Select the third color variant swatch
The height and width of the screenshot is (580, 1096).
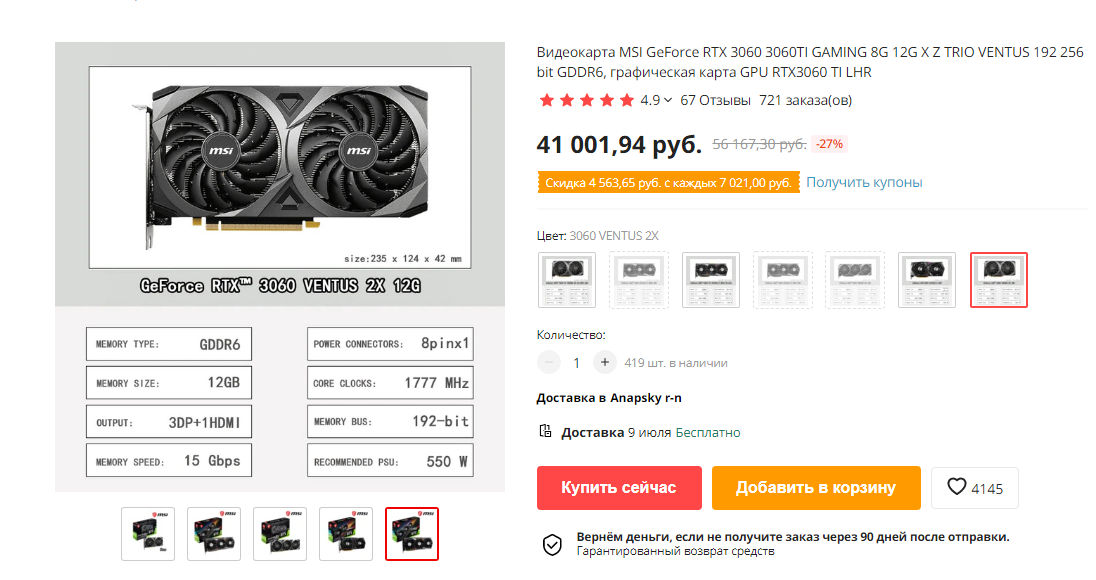(711, 280)
